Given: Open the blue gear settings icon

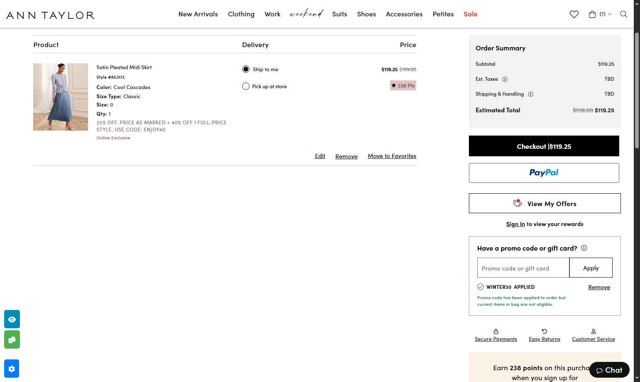Looking at the screenshot, I should coord(11,369).
